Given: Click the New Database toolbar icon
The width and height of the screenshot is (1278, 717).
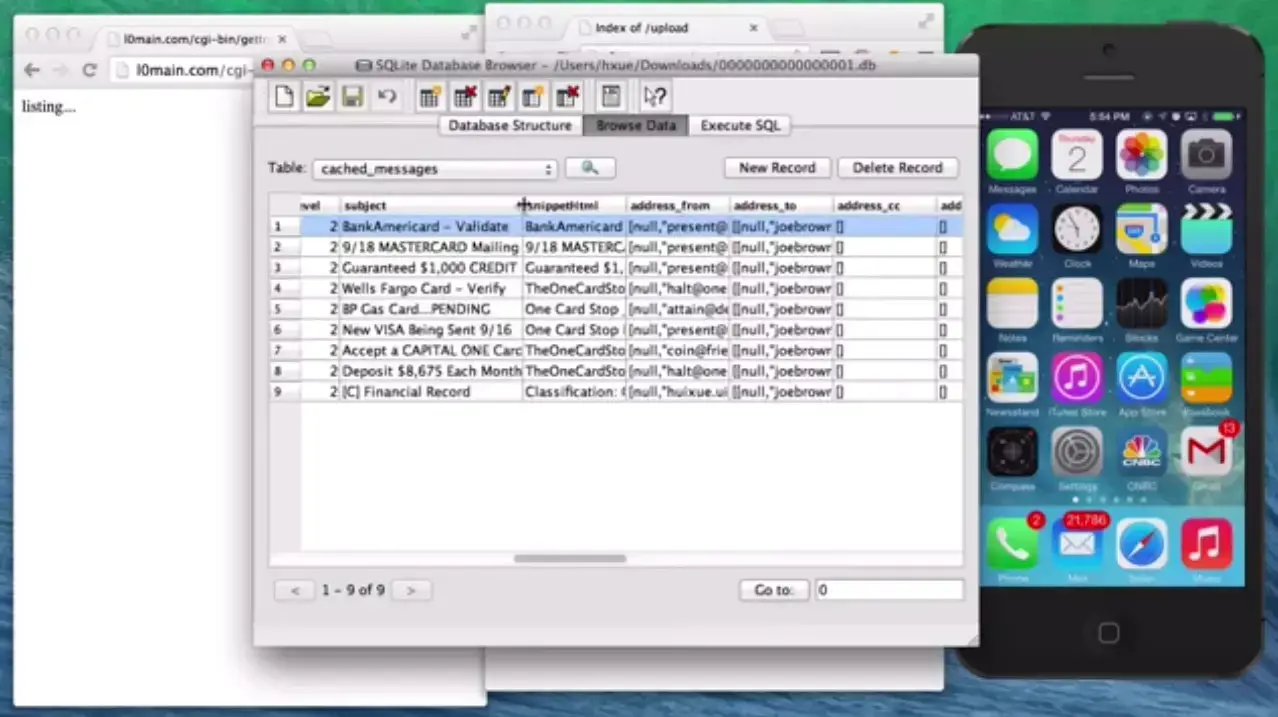Looking at the screenshot, I should point(285,97).
